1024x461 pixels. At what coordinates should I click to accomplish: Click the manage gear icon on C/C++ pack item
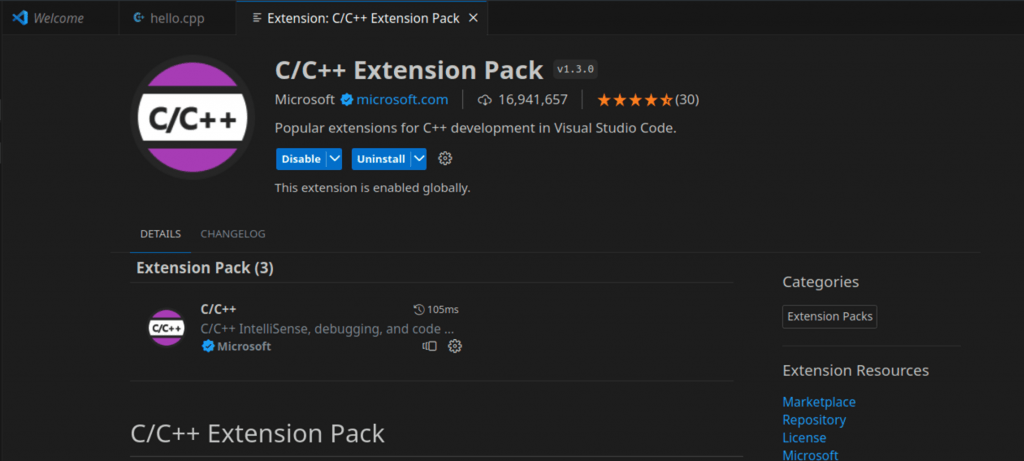click(455, 346)
